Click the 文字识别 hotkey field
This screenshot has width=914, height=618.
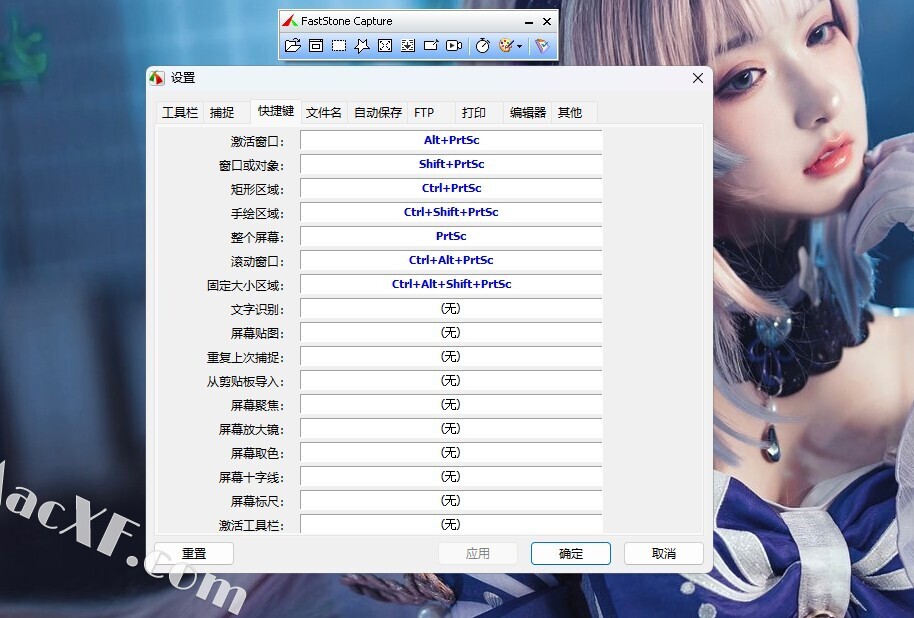[451, 308]
